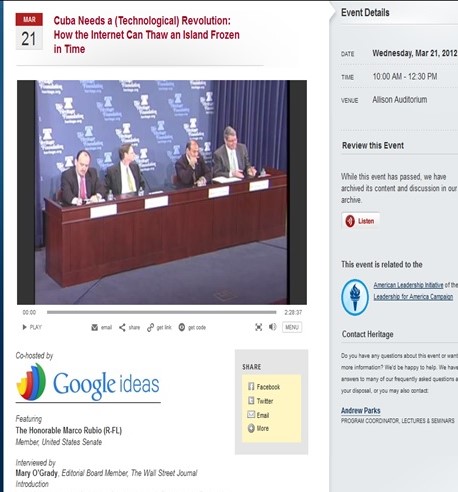This screenshot has height=492, width=458.
Task: Open American Leadership Initiative link
Action: coord(408,285)
